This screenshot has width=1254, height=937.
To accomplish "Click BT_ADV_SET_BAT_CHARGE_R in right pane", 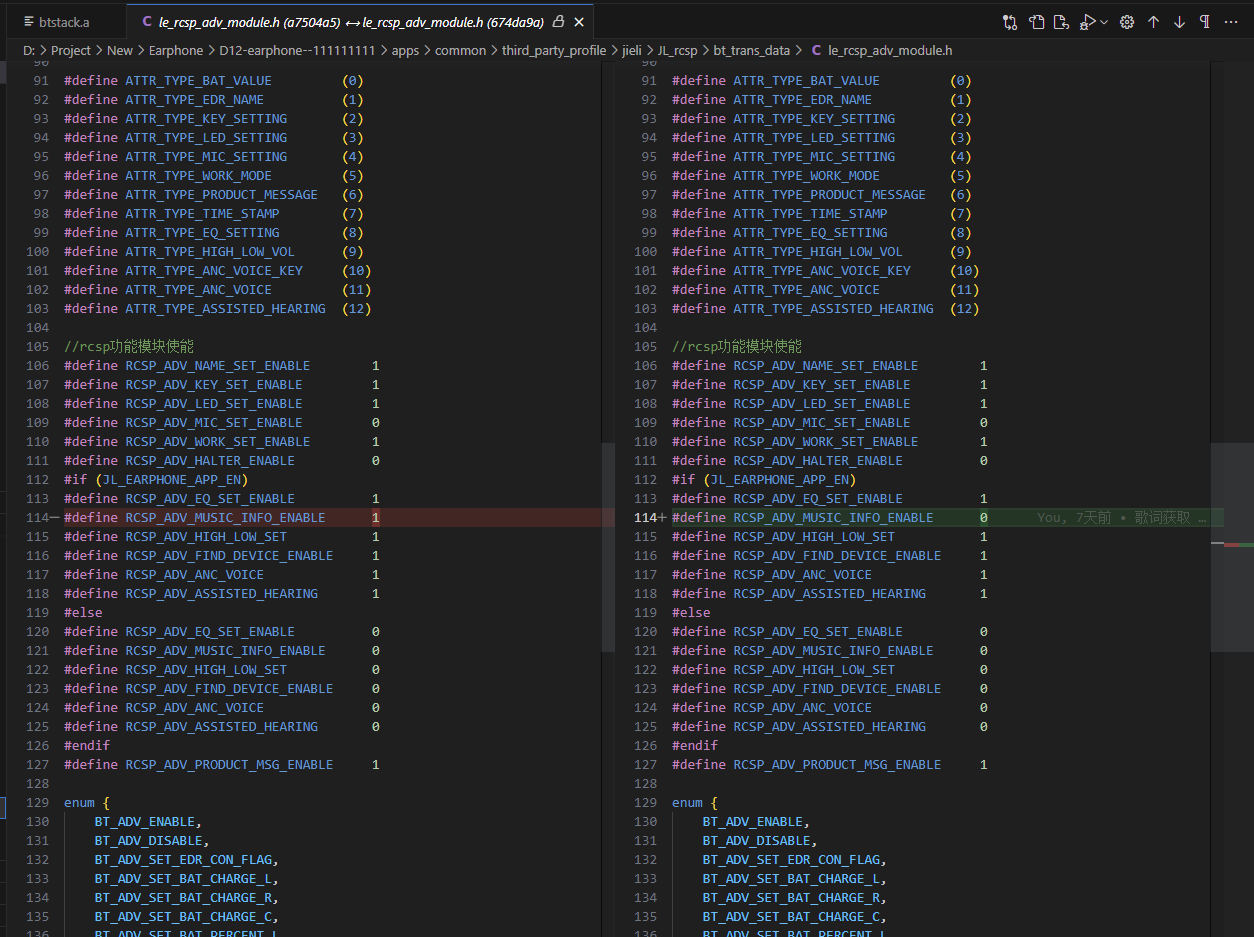I will coord(791,898).
